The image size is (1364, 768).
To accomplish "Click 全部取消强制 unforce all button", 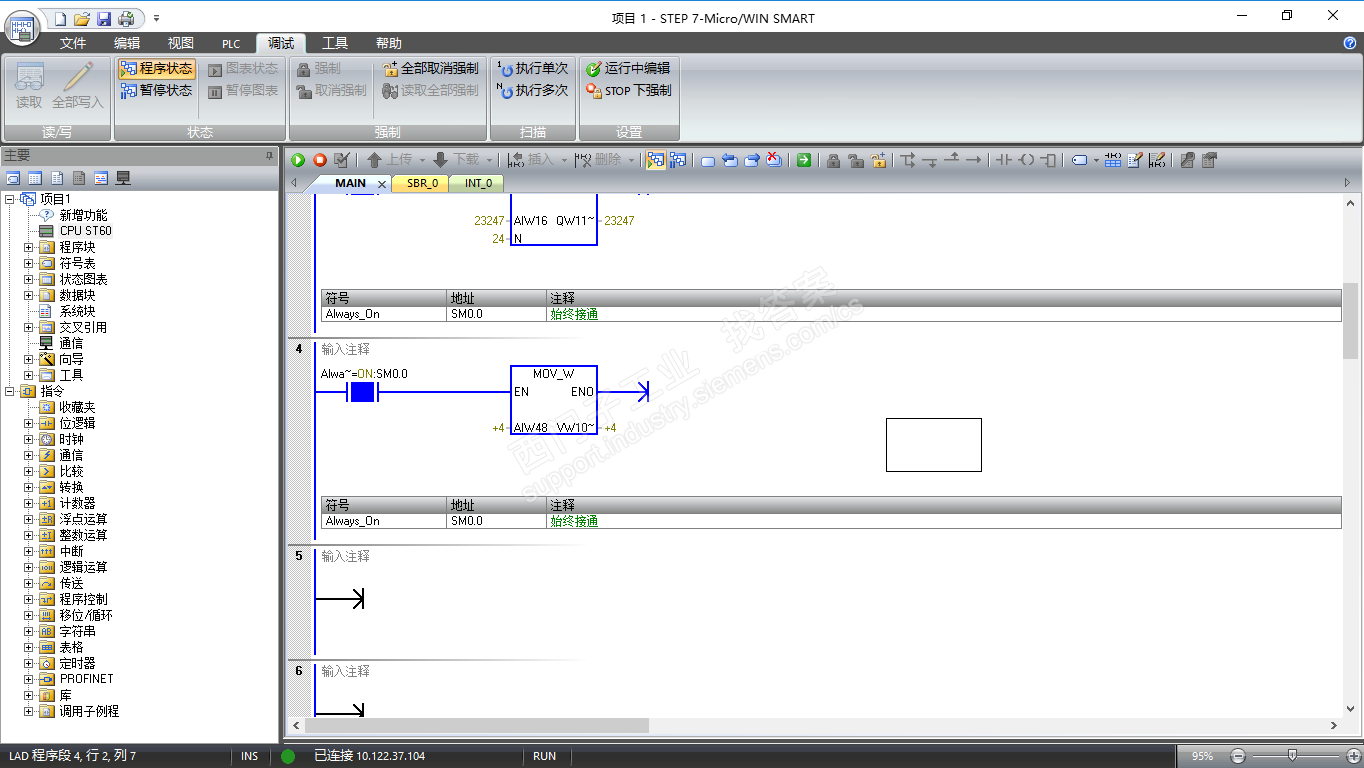I will 431,68.
